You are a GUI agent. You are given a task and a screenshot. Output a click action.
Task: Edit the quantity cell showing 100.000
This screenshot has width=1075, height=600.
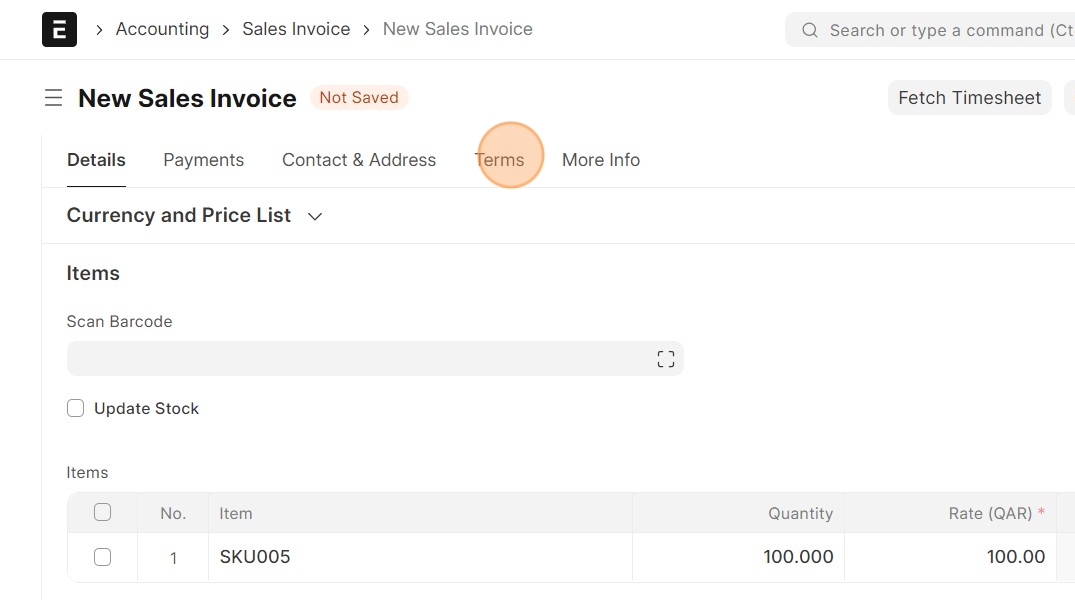pyautogui.click(x=738, y=557)
